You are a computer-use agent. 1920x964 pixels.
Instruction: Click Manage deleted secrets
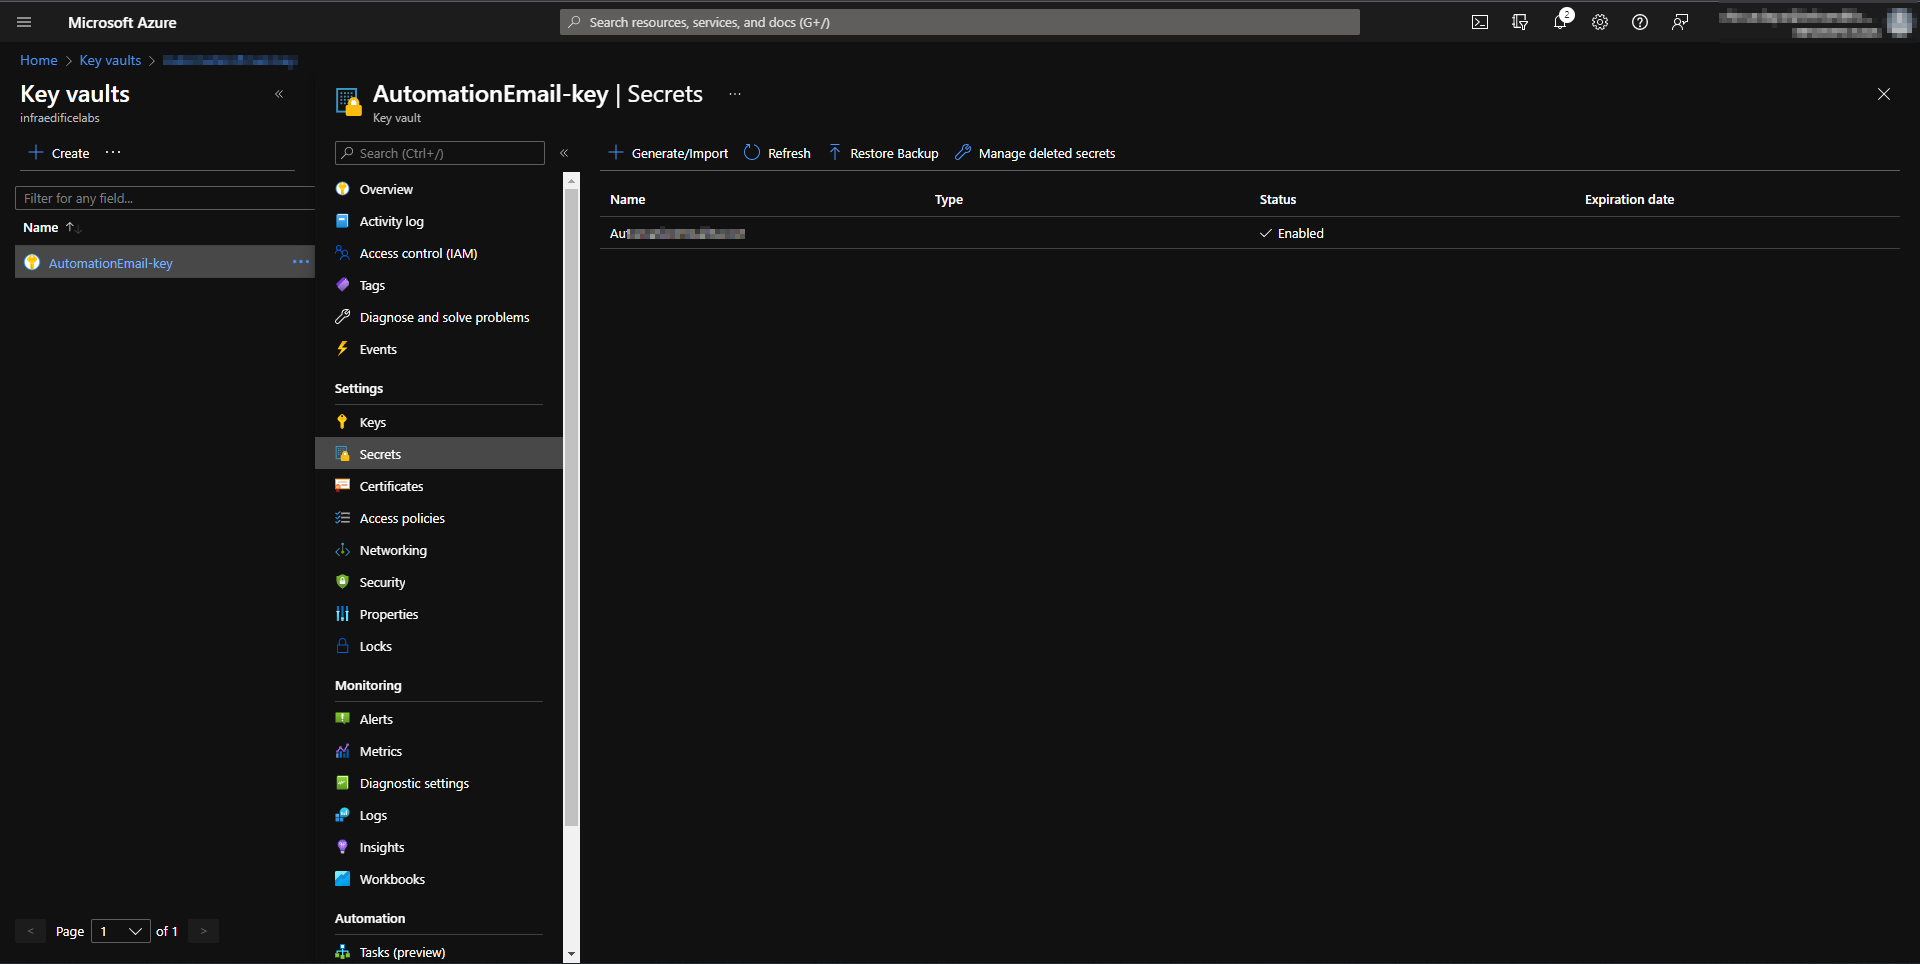(1035, 153)
